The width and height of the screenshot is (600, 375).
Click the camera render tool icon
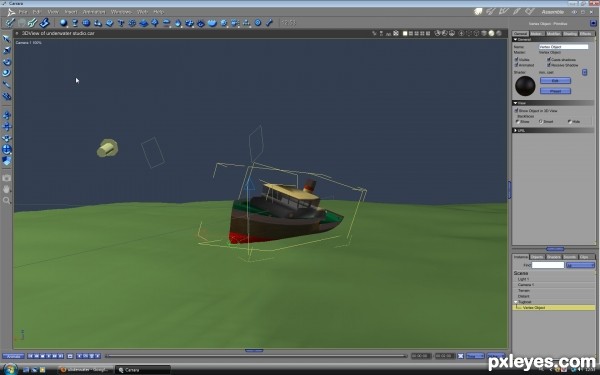point(7,178)
